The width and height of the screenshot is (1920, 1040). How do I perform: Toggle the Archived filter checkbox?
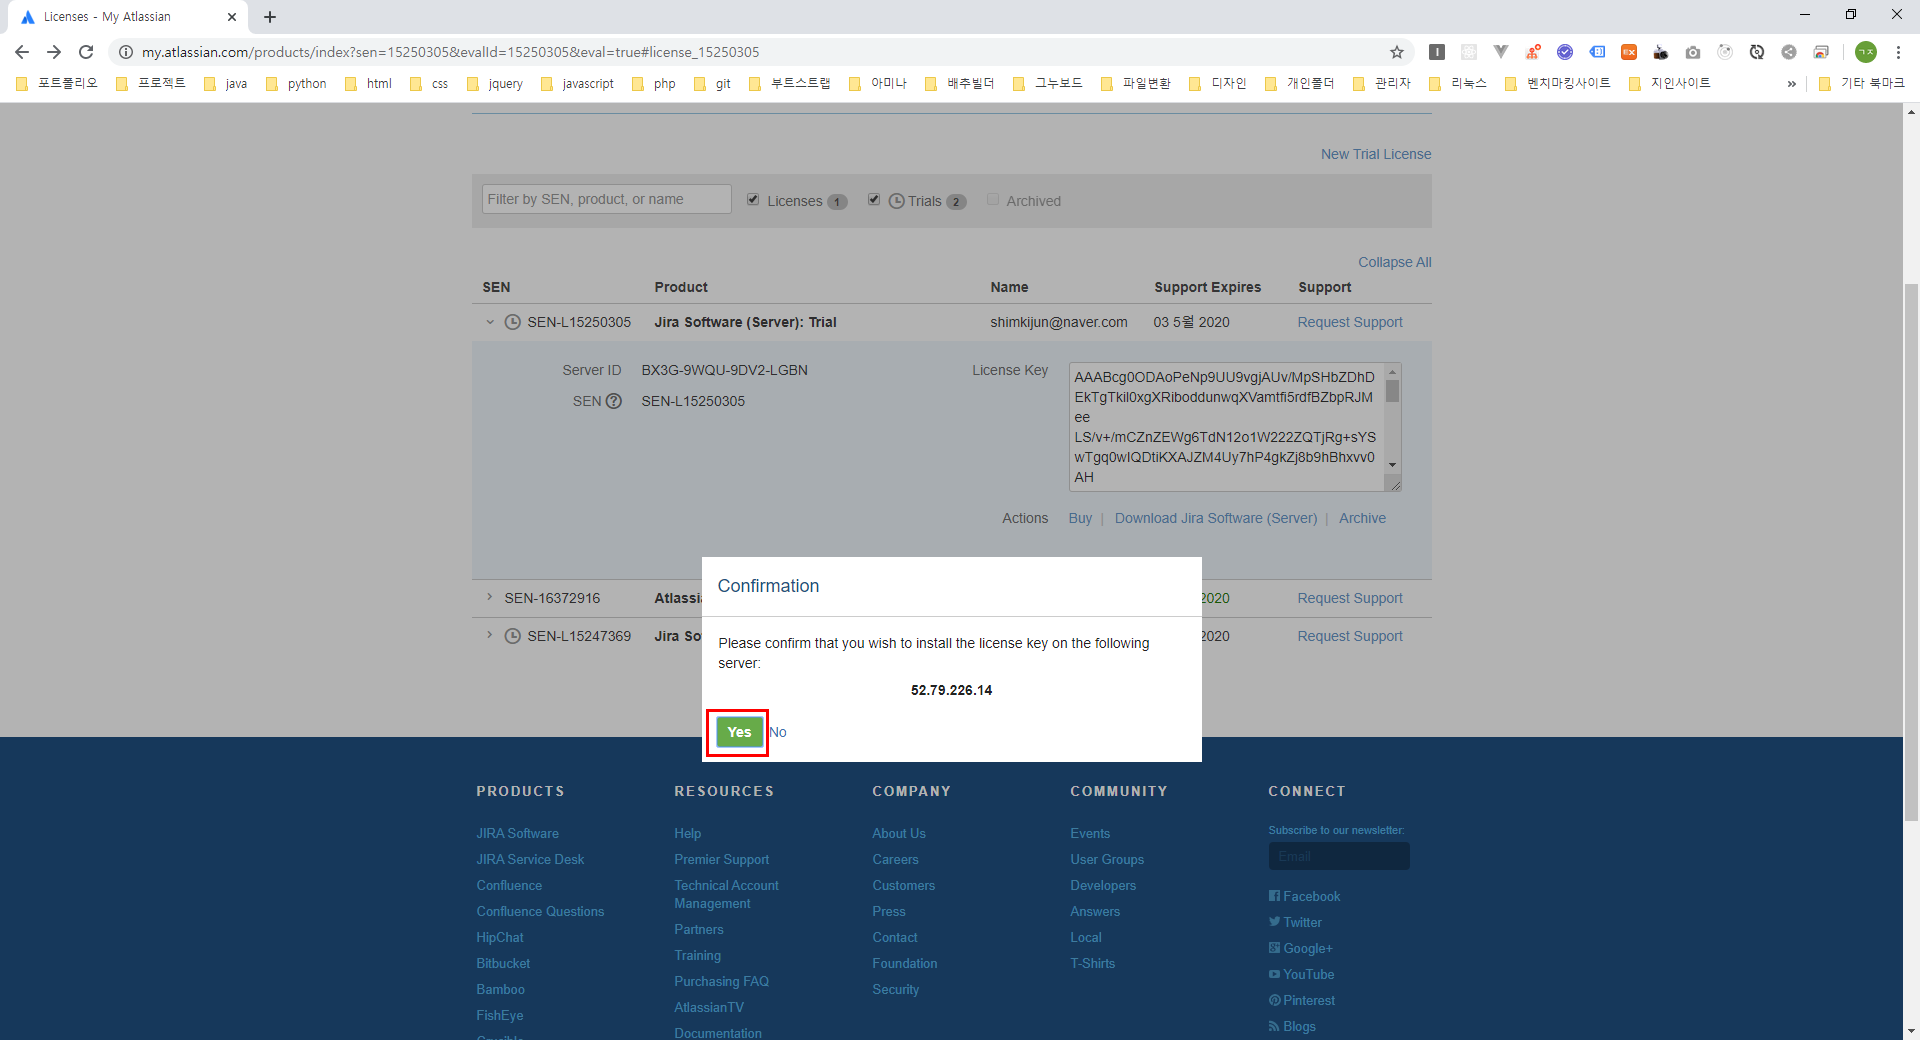[993, 200]
